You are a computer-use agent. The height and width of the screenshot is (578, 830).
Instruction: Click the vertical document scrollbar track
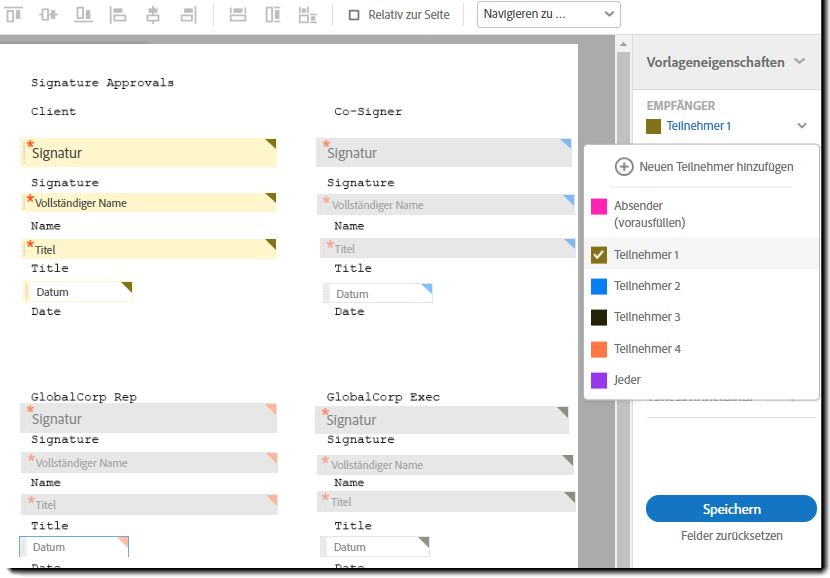(624, 307)
